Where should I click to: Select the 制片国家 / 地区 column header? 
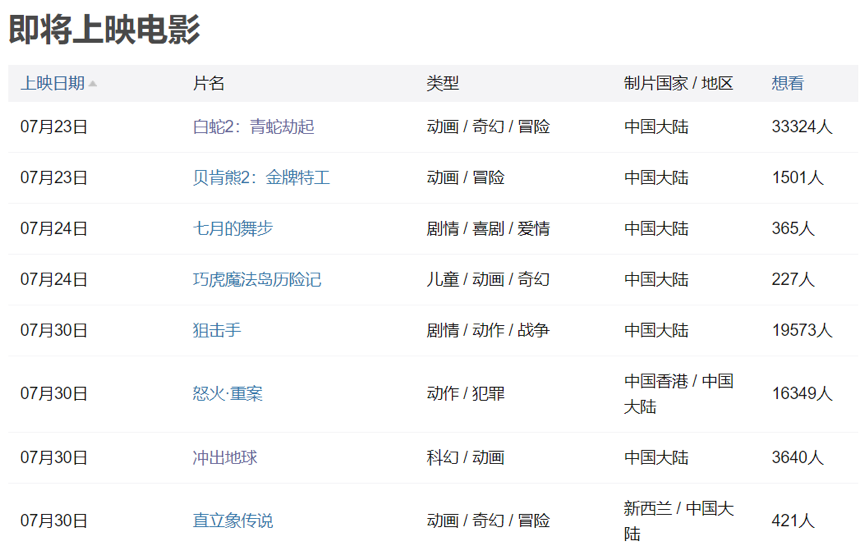click(678, 83)
